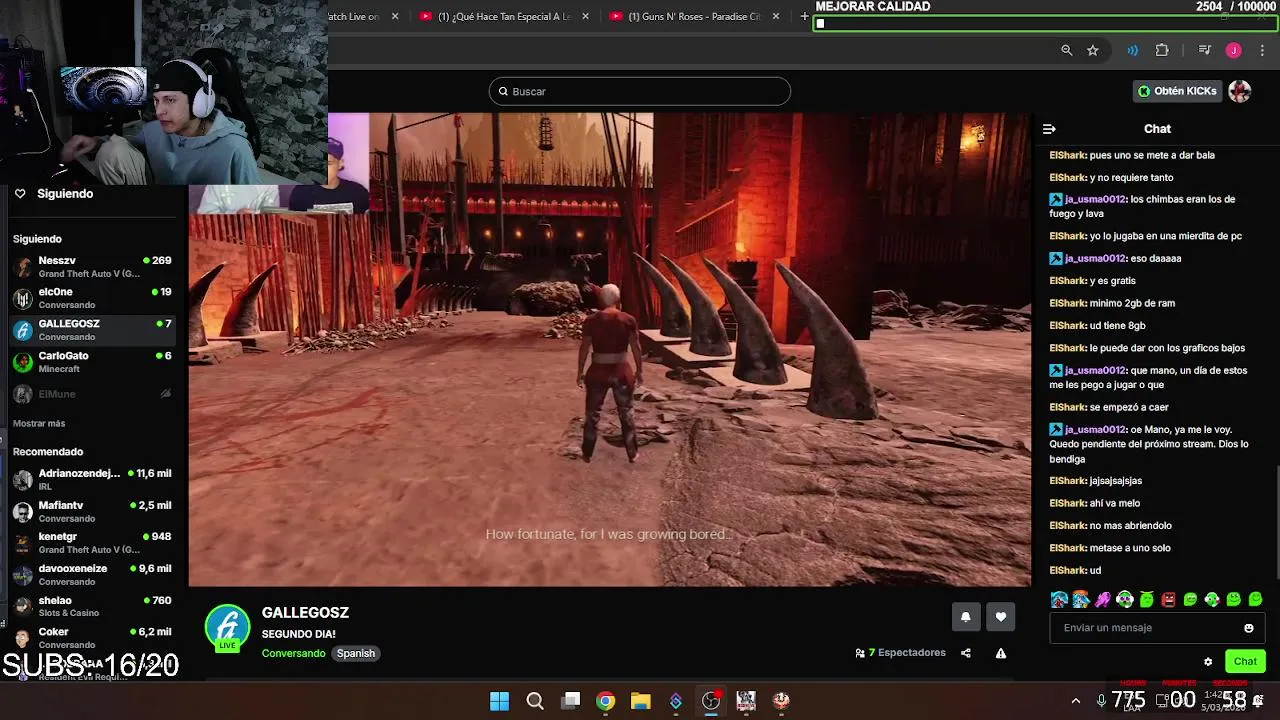Insert the red angry face emote
Screen dimensions: 1280x720
[1168, 600]
